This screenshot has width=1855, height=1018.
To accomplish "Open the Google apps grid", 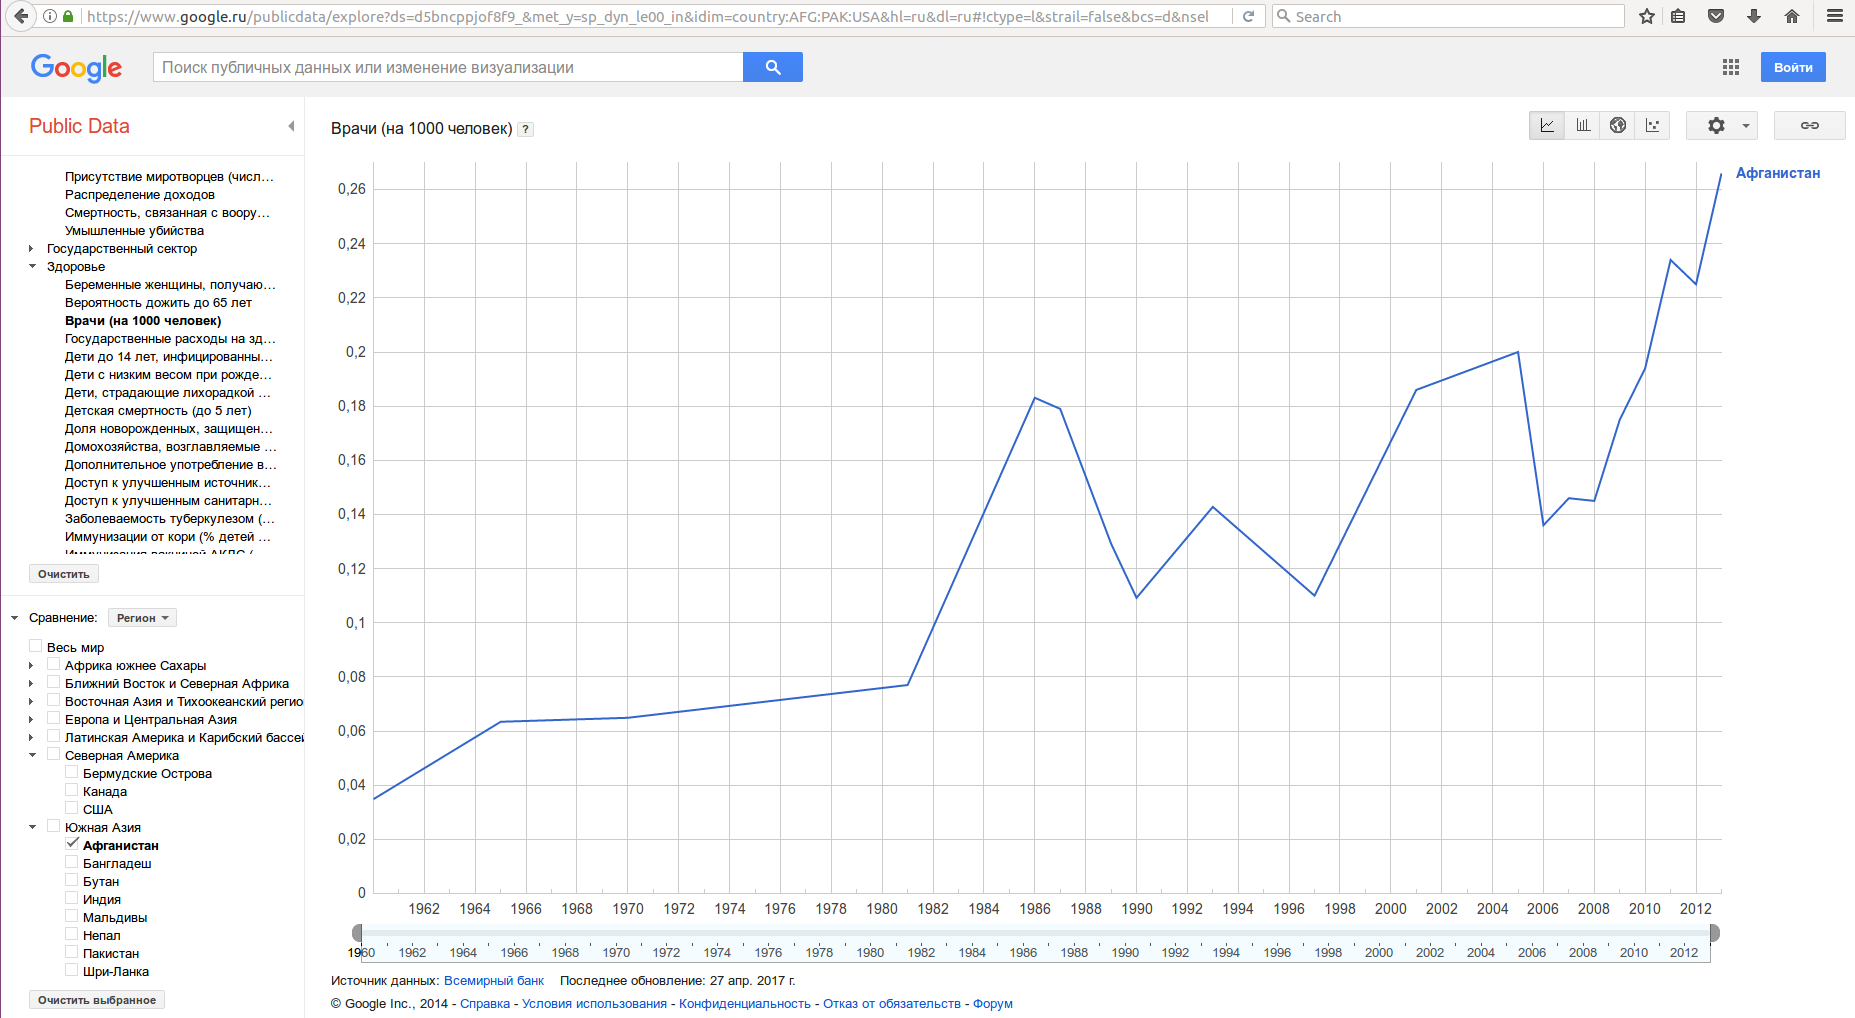I will tap(1731, 67).
